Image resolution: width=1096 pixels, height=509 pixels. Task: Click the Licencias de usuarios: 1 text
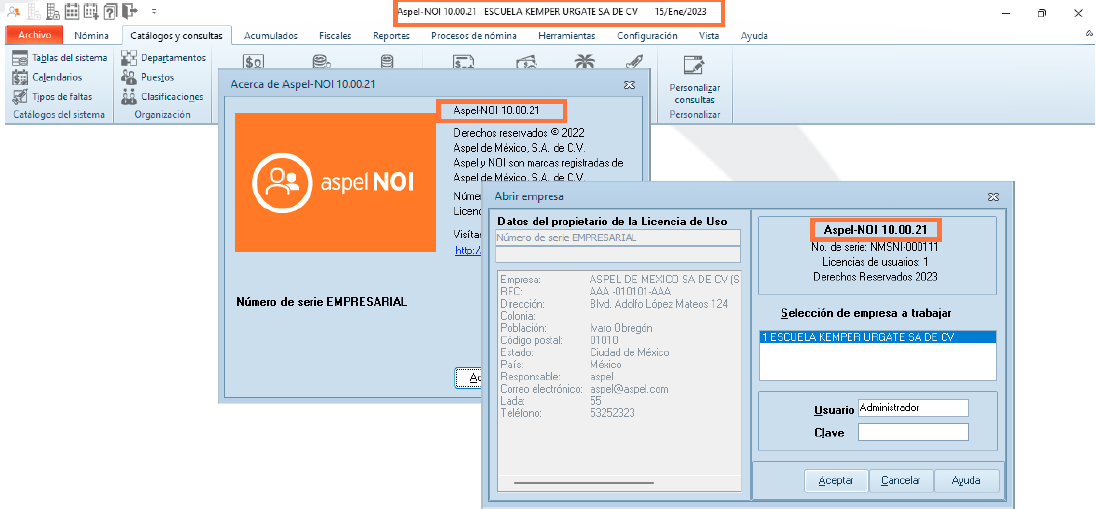[x=874, y=261]
